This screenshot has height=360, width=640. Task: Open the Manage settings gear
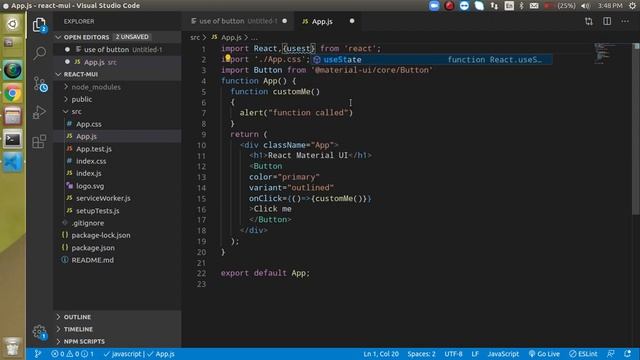[40, 332]
